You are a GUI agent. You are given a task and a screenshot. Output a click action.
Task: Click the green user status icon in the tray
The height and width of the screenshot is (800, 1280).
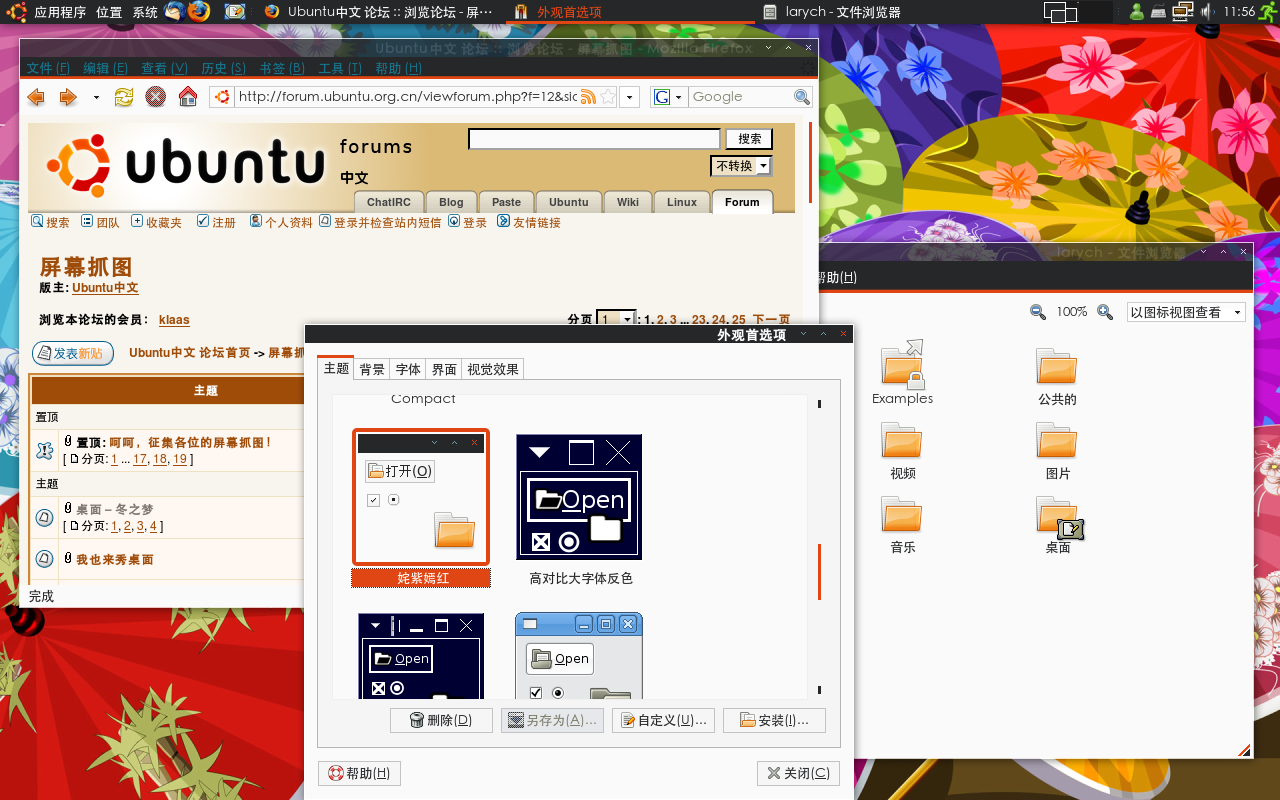point(1137,12)
